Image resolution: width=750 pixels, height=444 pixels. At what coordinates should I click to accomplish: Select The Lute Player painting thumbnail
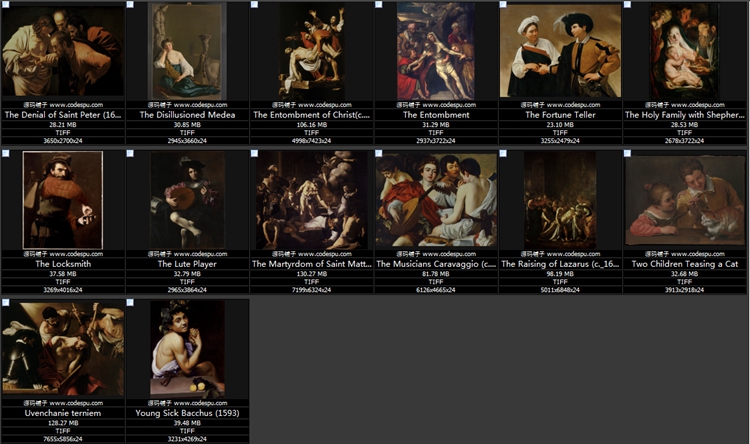(x=187, y=200)
